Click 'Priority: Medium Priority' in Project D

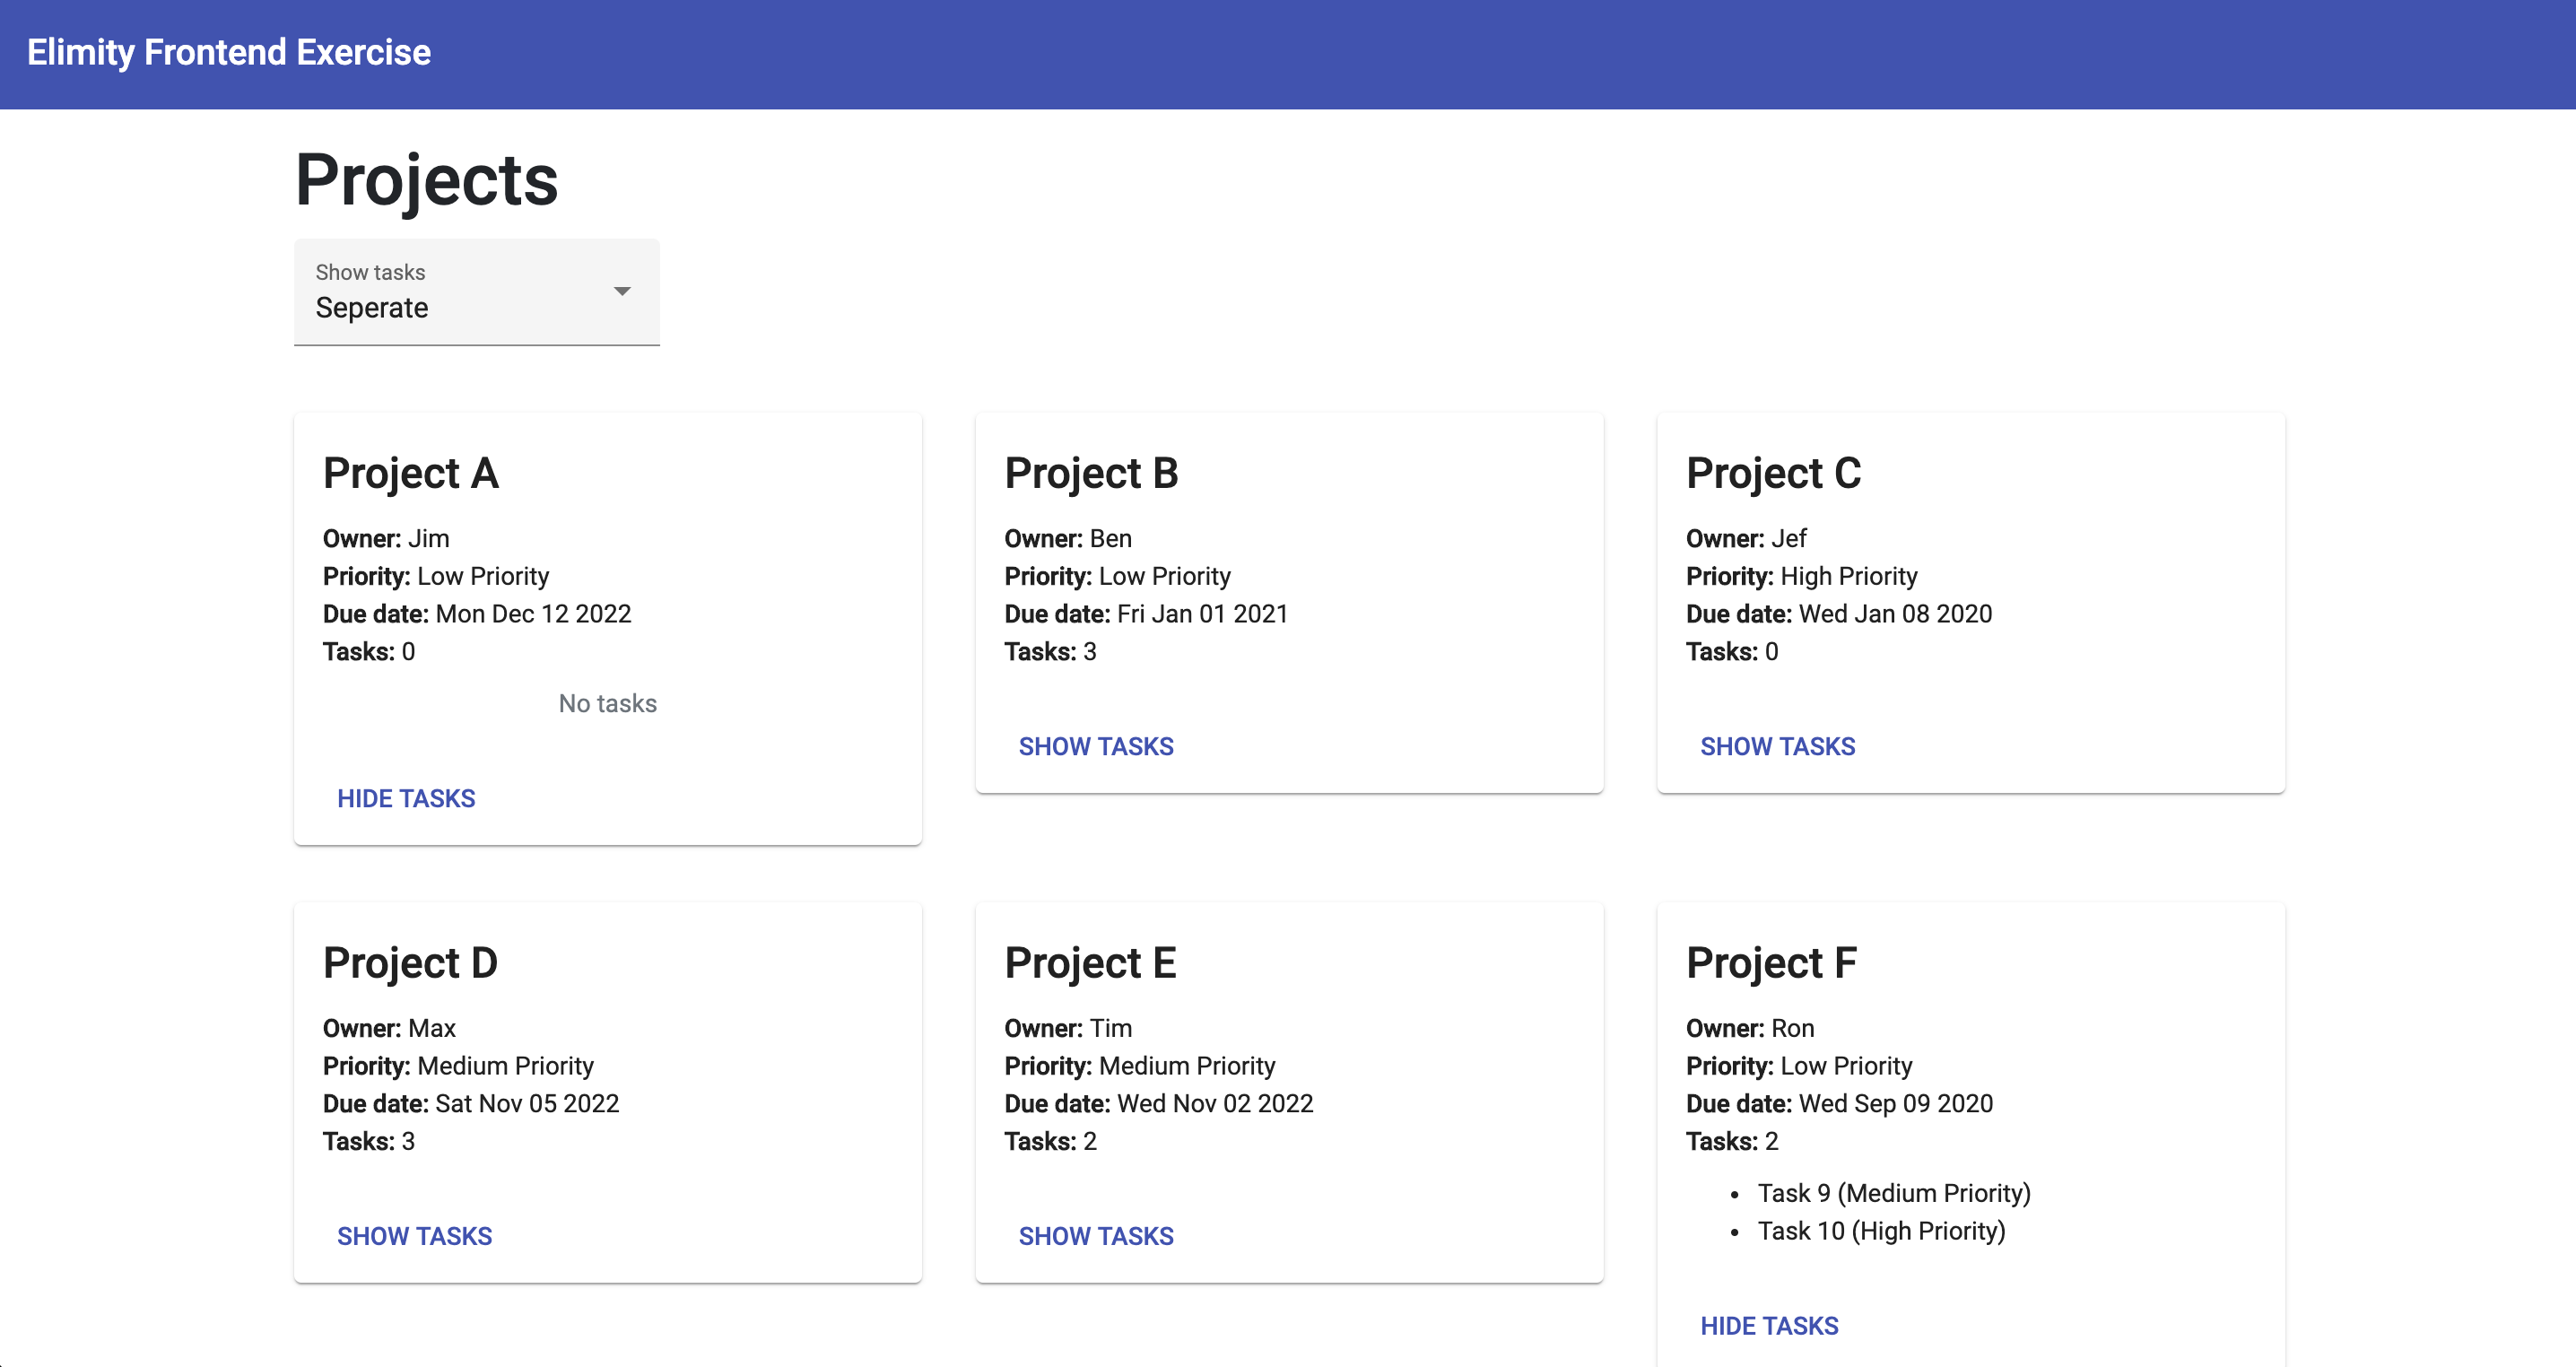pos(458,1066)
